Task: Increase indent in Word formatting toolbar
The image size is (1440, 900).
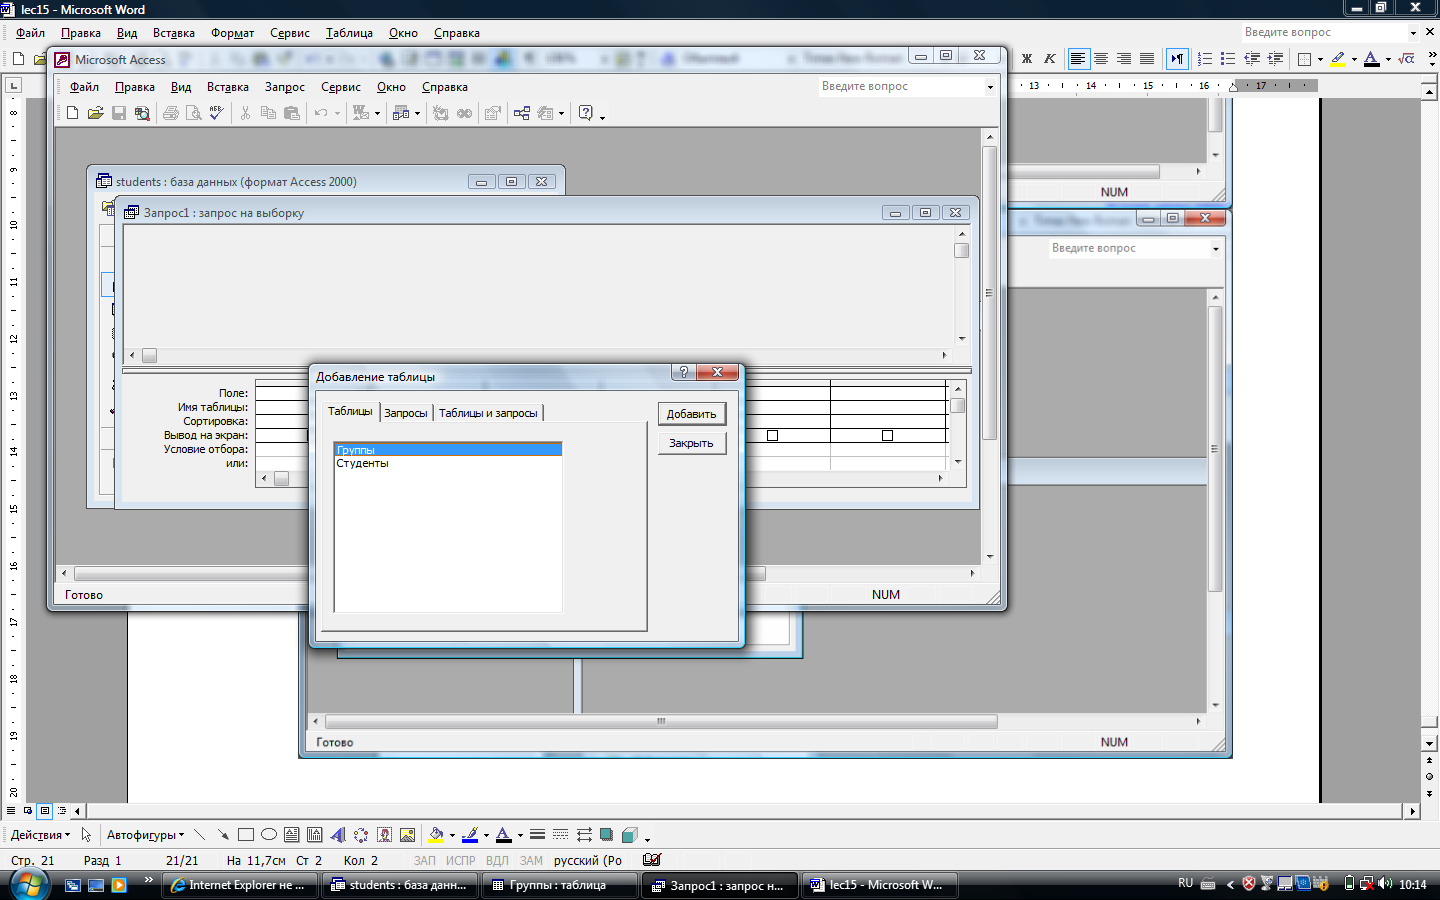Action: pos(1275,59)
